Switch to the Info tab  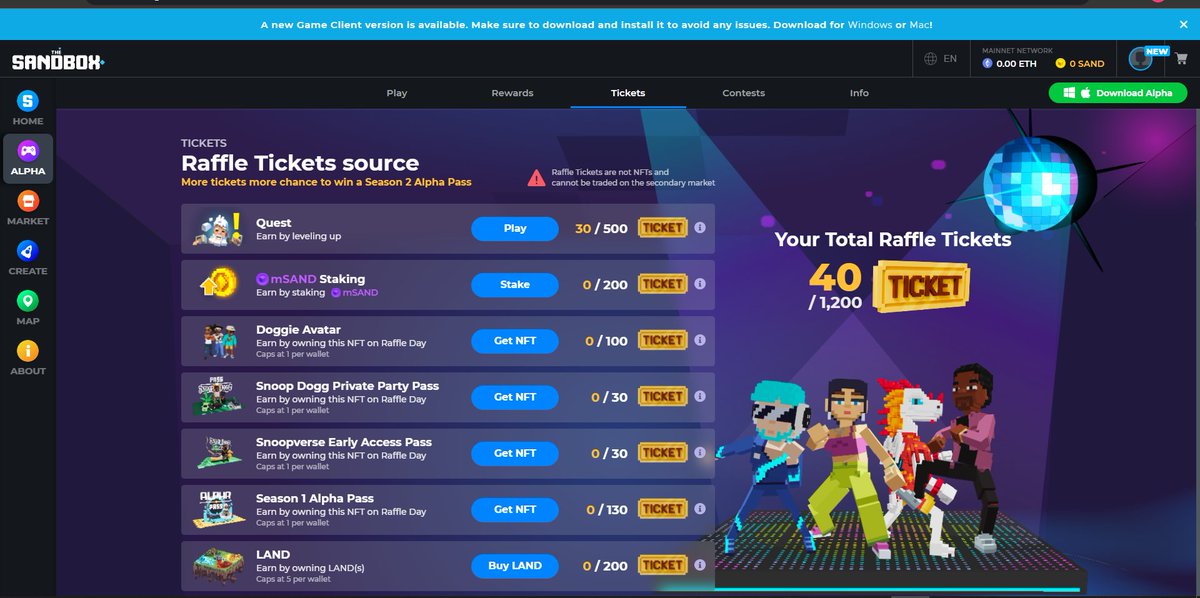[x=859, y=93]
